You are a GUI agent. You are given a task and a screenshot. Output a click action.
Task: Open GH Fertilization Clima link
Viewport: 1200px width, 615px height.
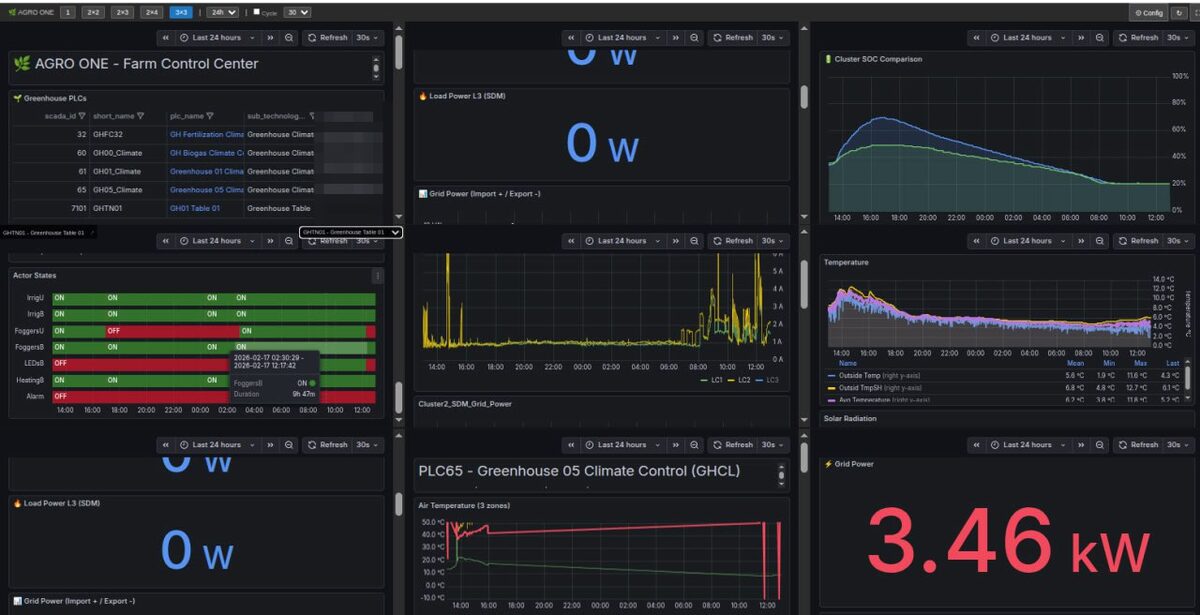click(x=207, y=134)
